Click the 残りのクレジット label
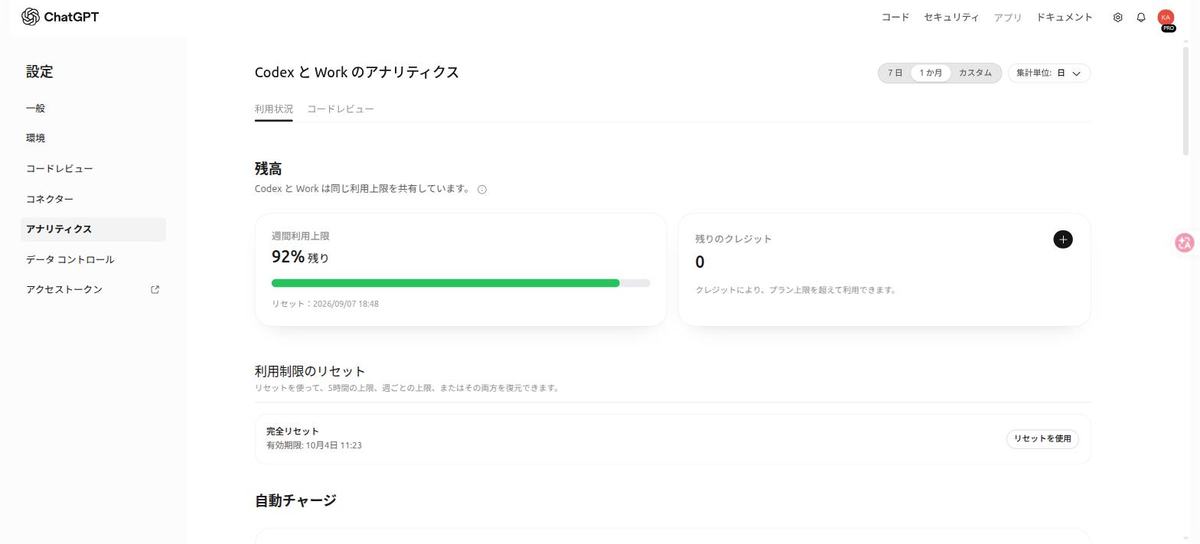The width and height of the screenshot is (1200, 544). (734, 239)
